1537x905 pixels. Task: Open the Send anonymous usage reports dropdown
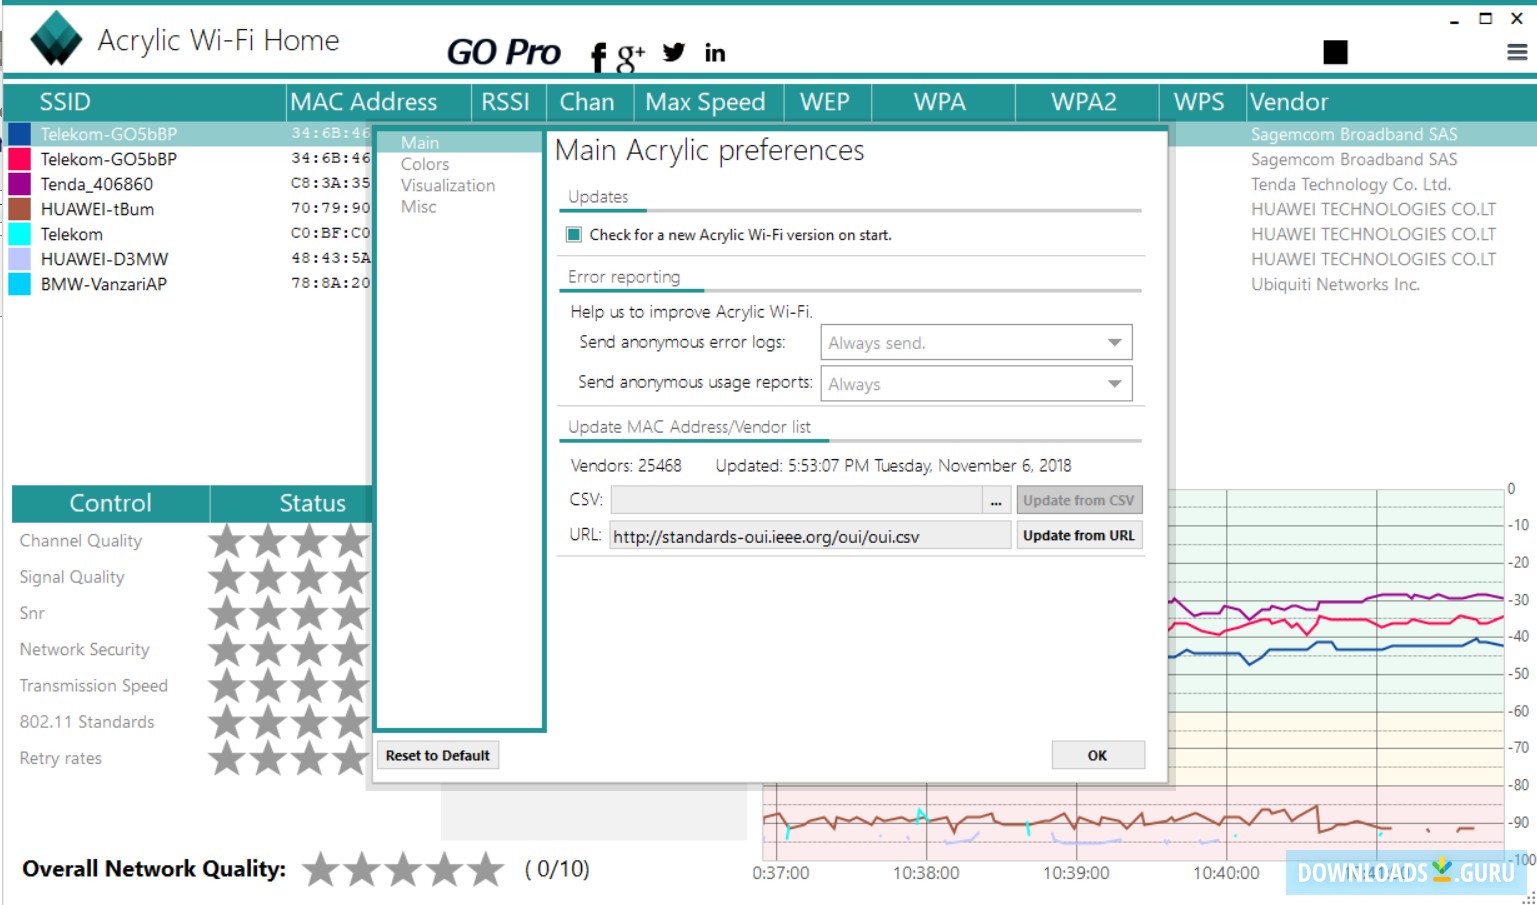click(976, 384)
